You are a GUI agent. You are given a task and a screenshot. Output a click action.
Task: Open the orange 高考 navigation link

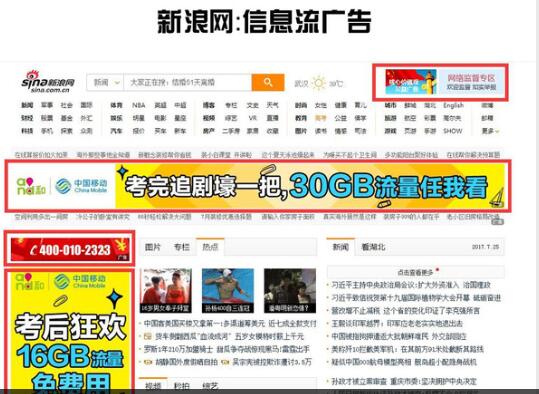coord(321,118)
